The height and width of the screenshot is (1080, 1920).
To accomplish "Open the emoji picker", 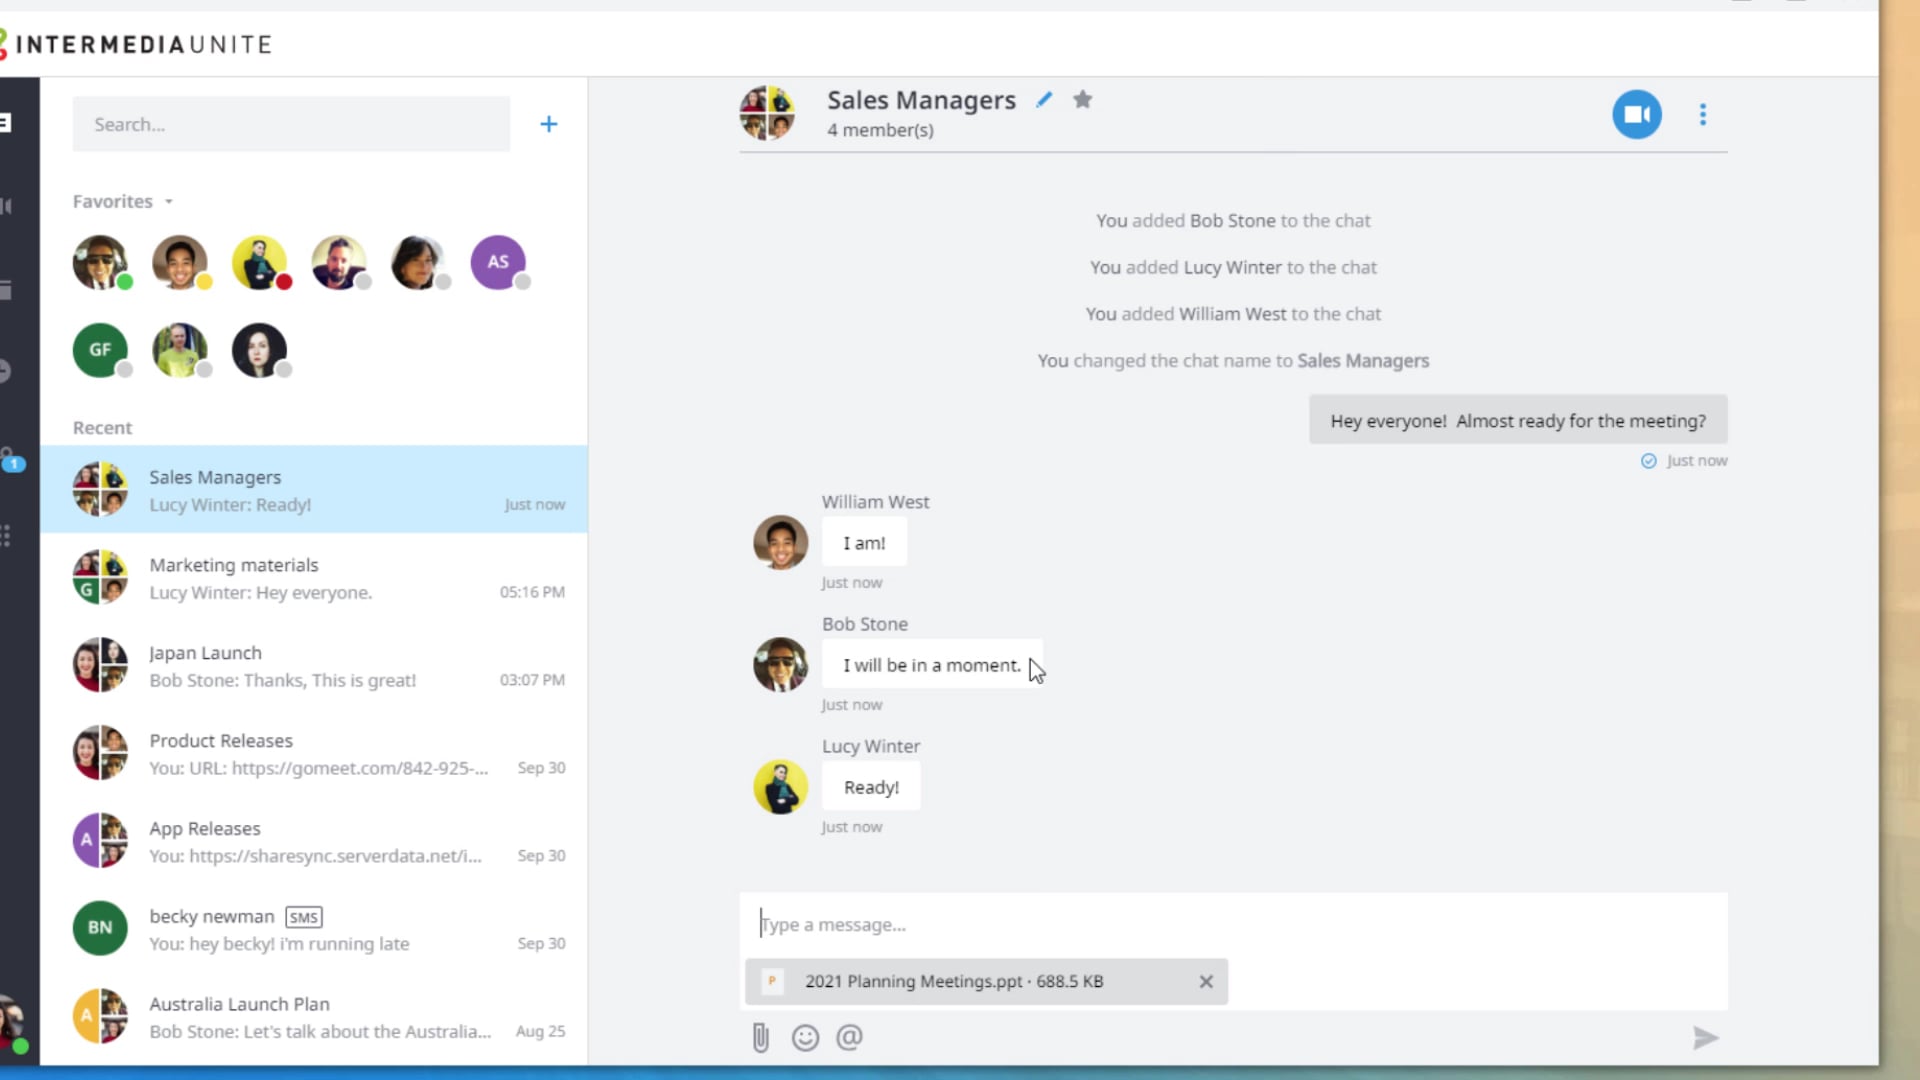I will click(805, 1038).
